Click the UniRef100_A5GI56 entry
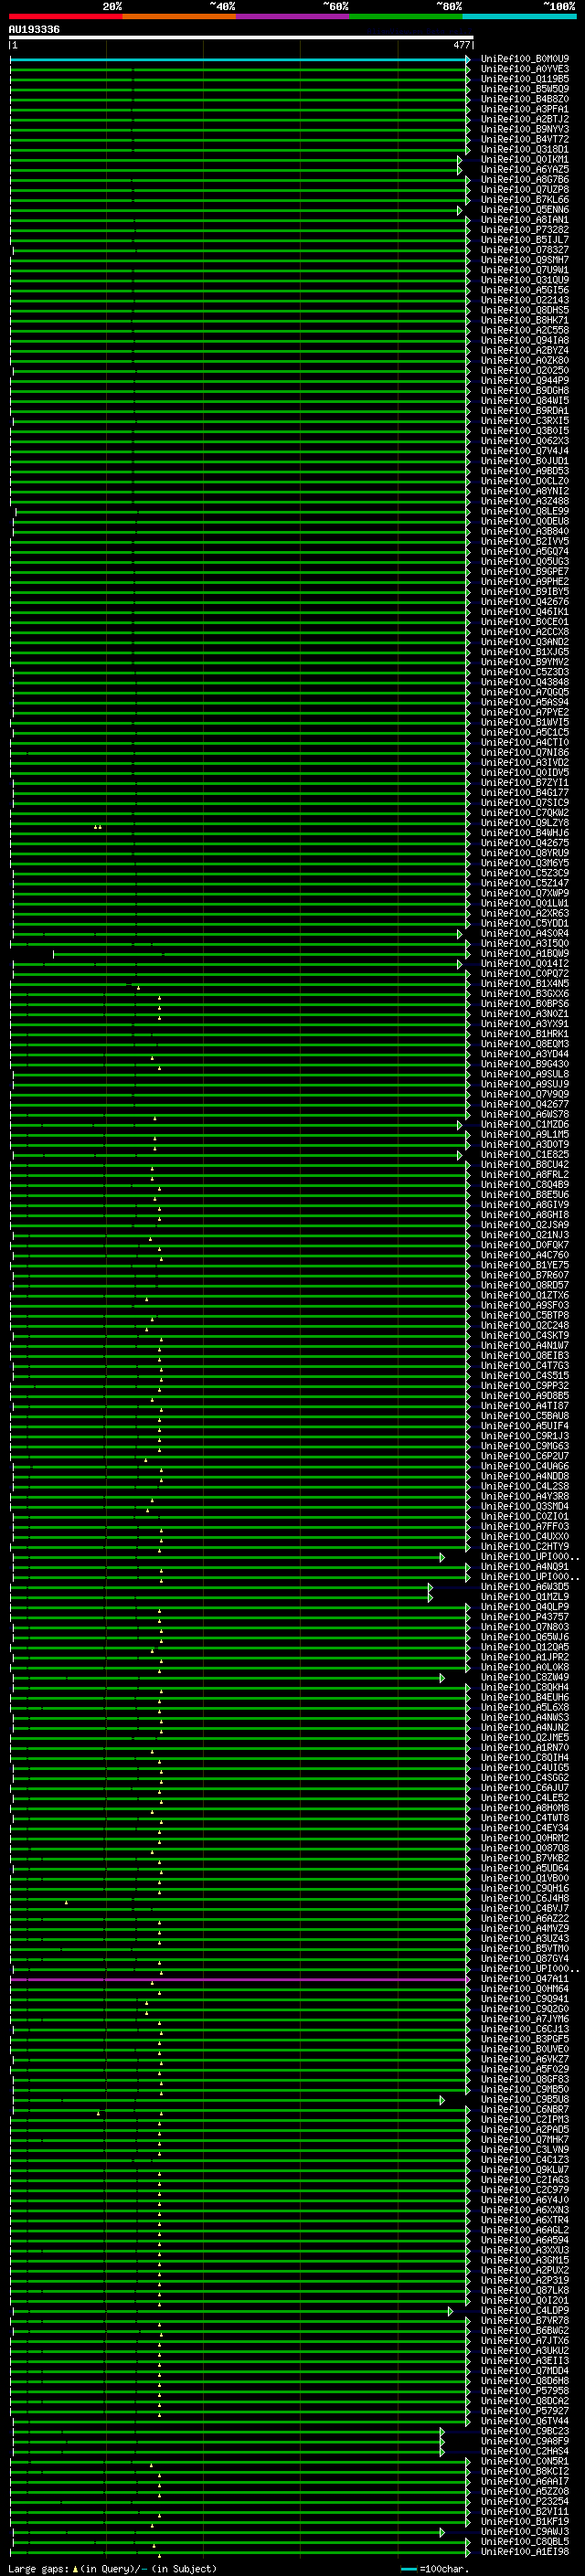 click(x=525, y=290)
